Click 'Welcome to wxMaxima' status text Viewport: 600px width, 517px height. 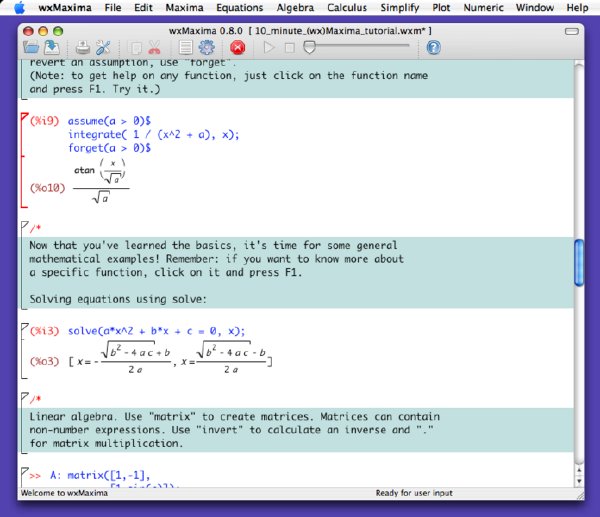pyautogui.click(x=64, y=493)
